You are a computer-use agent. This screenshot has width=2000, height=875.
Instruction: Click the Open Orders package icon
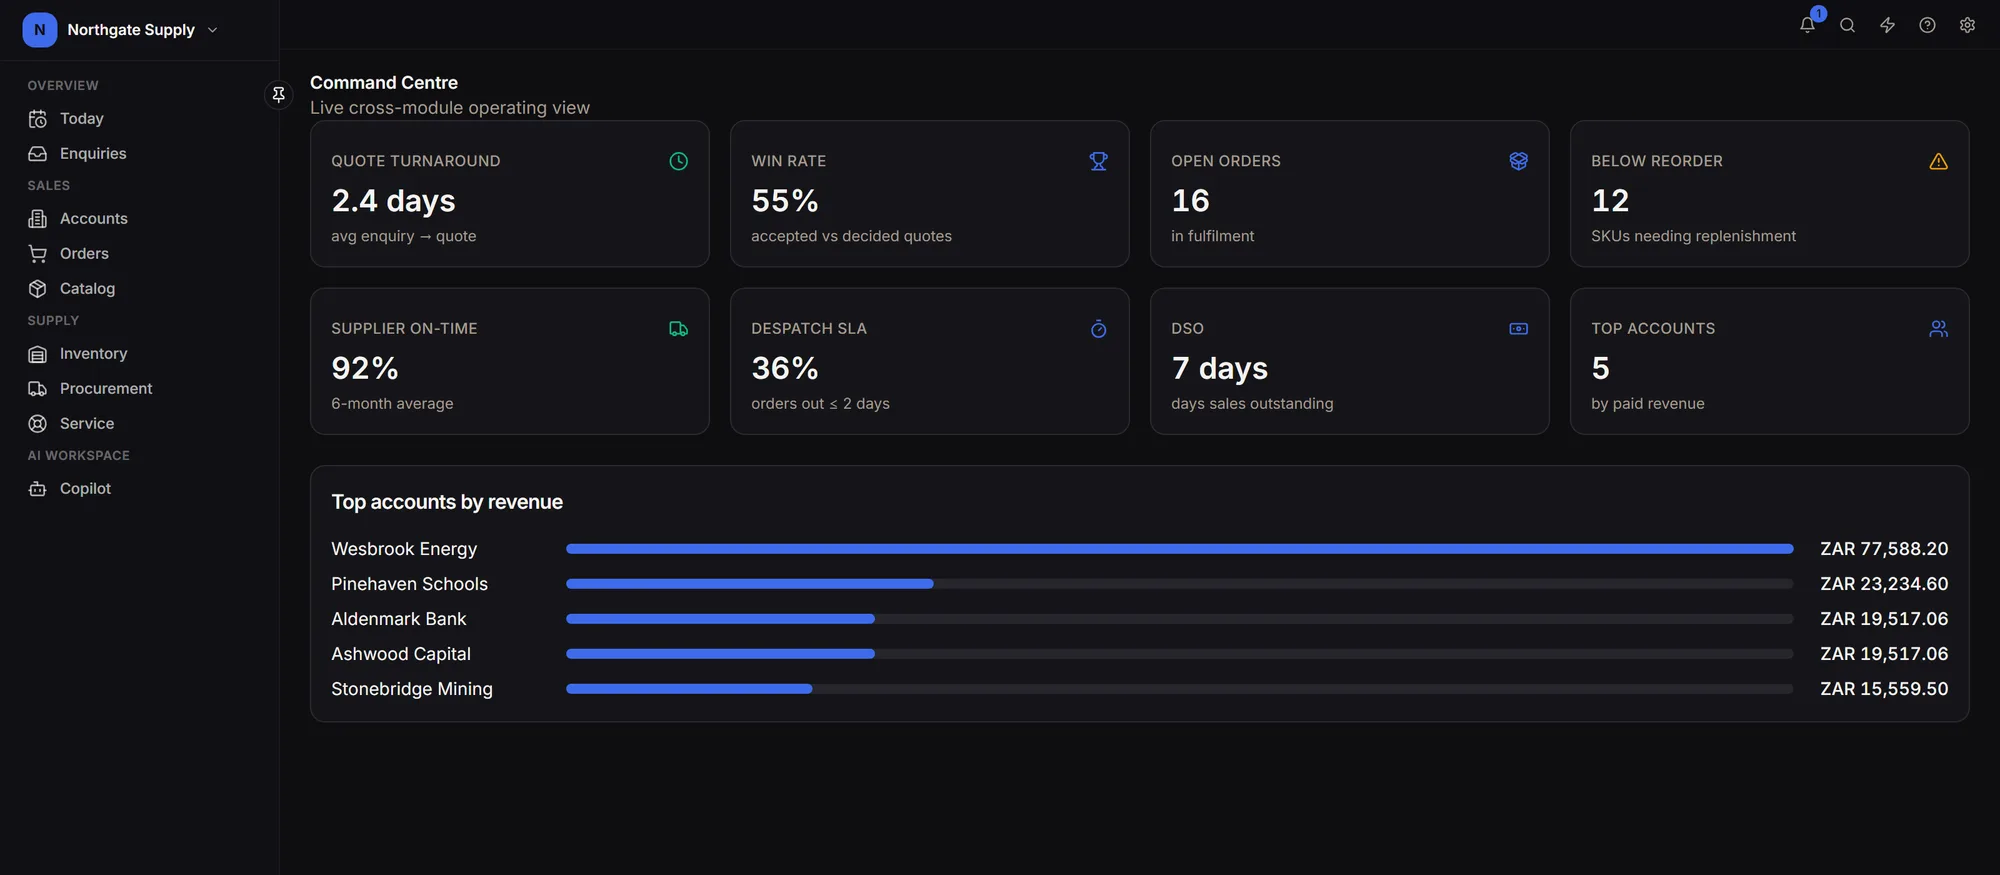click(1518, 161)
